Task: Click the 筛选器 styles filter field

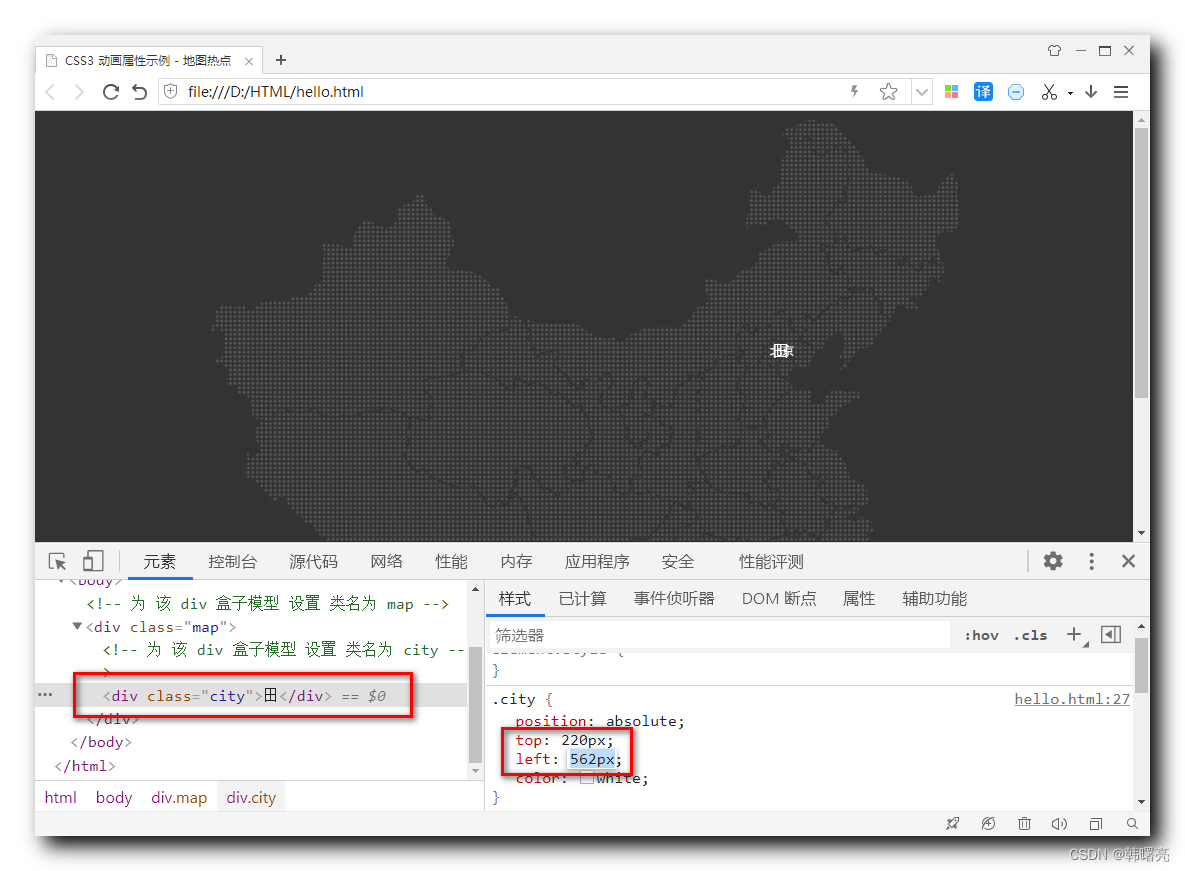Action: pyautogui.click(x=719, y=635)
